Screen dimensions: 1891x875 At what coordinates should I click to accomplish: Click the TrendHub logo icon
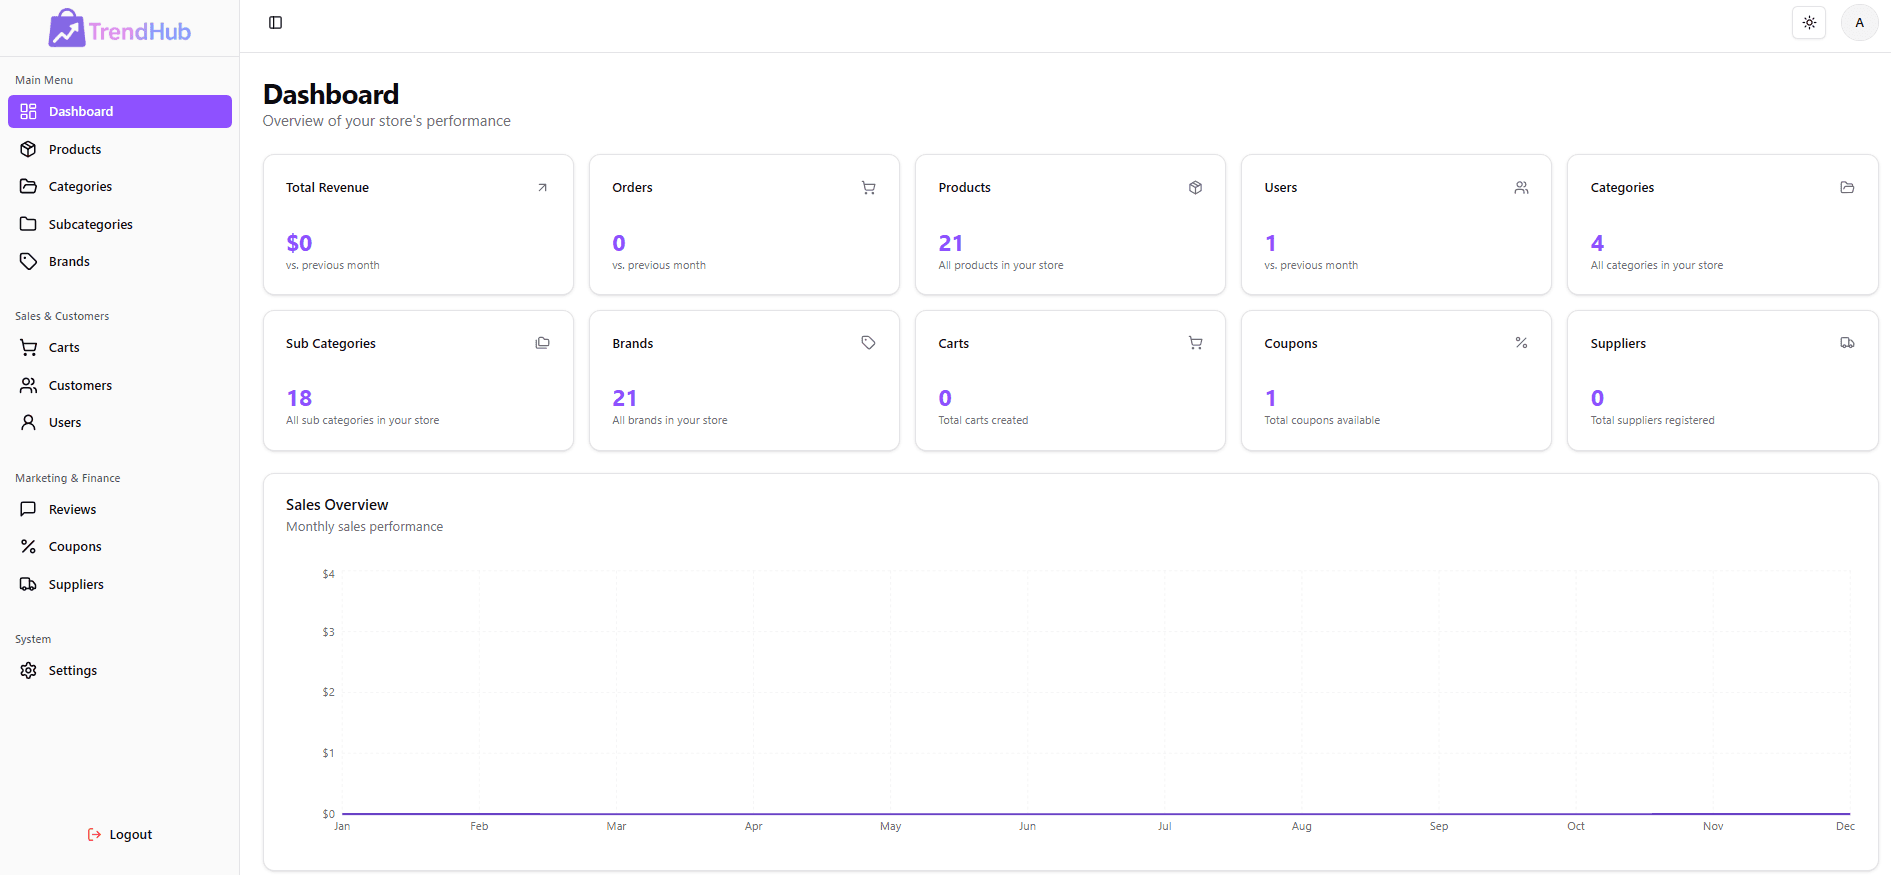(67, 28)
